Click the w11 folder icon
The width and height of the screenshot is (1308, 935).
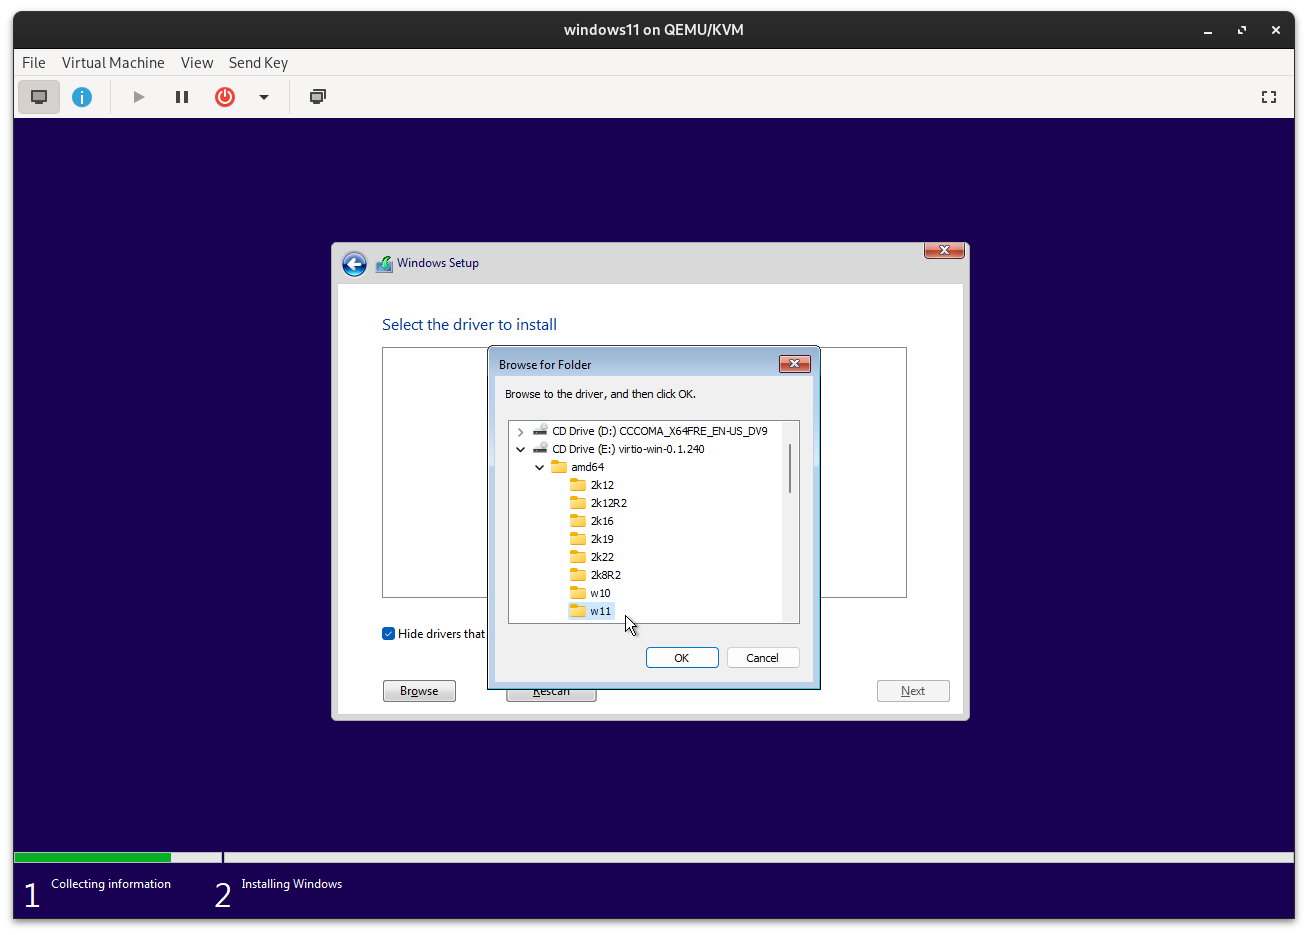pyautogui.click(x=578, y=611)
